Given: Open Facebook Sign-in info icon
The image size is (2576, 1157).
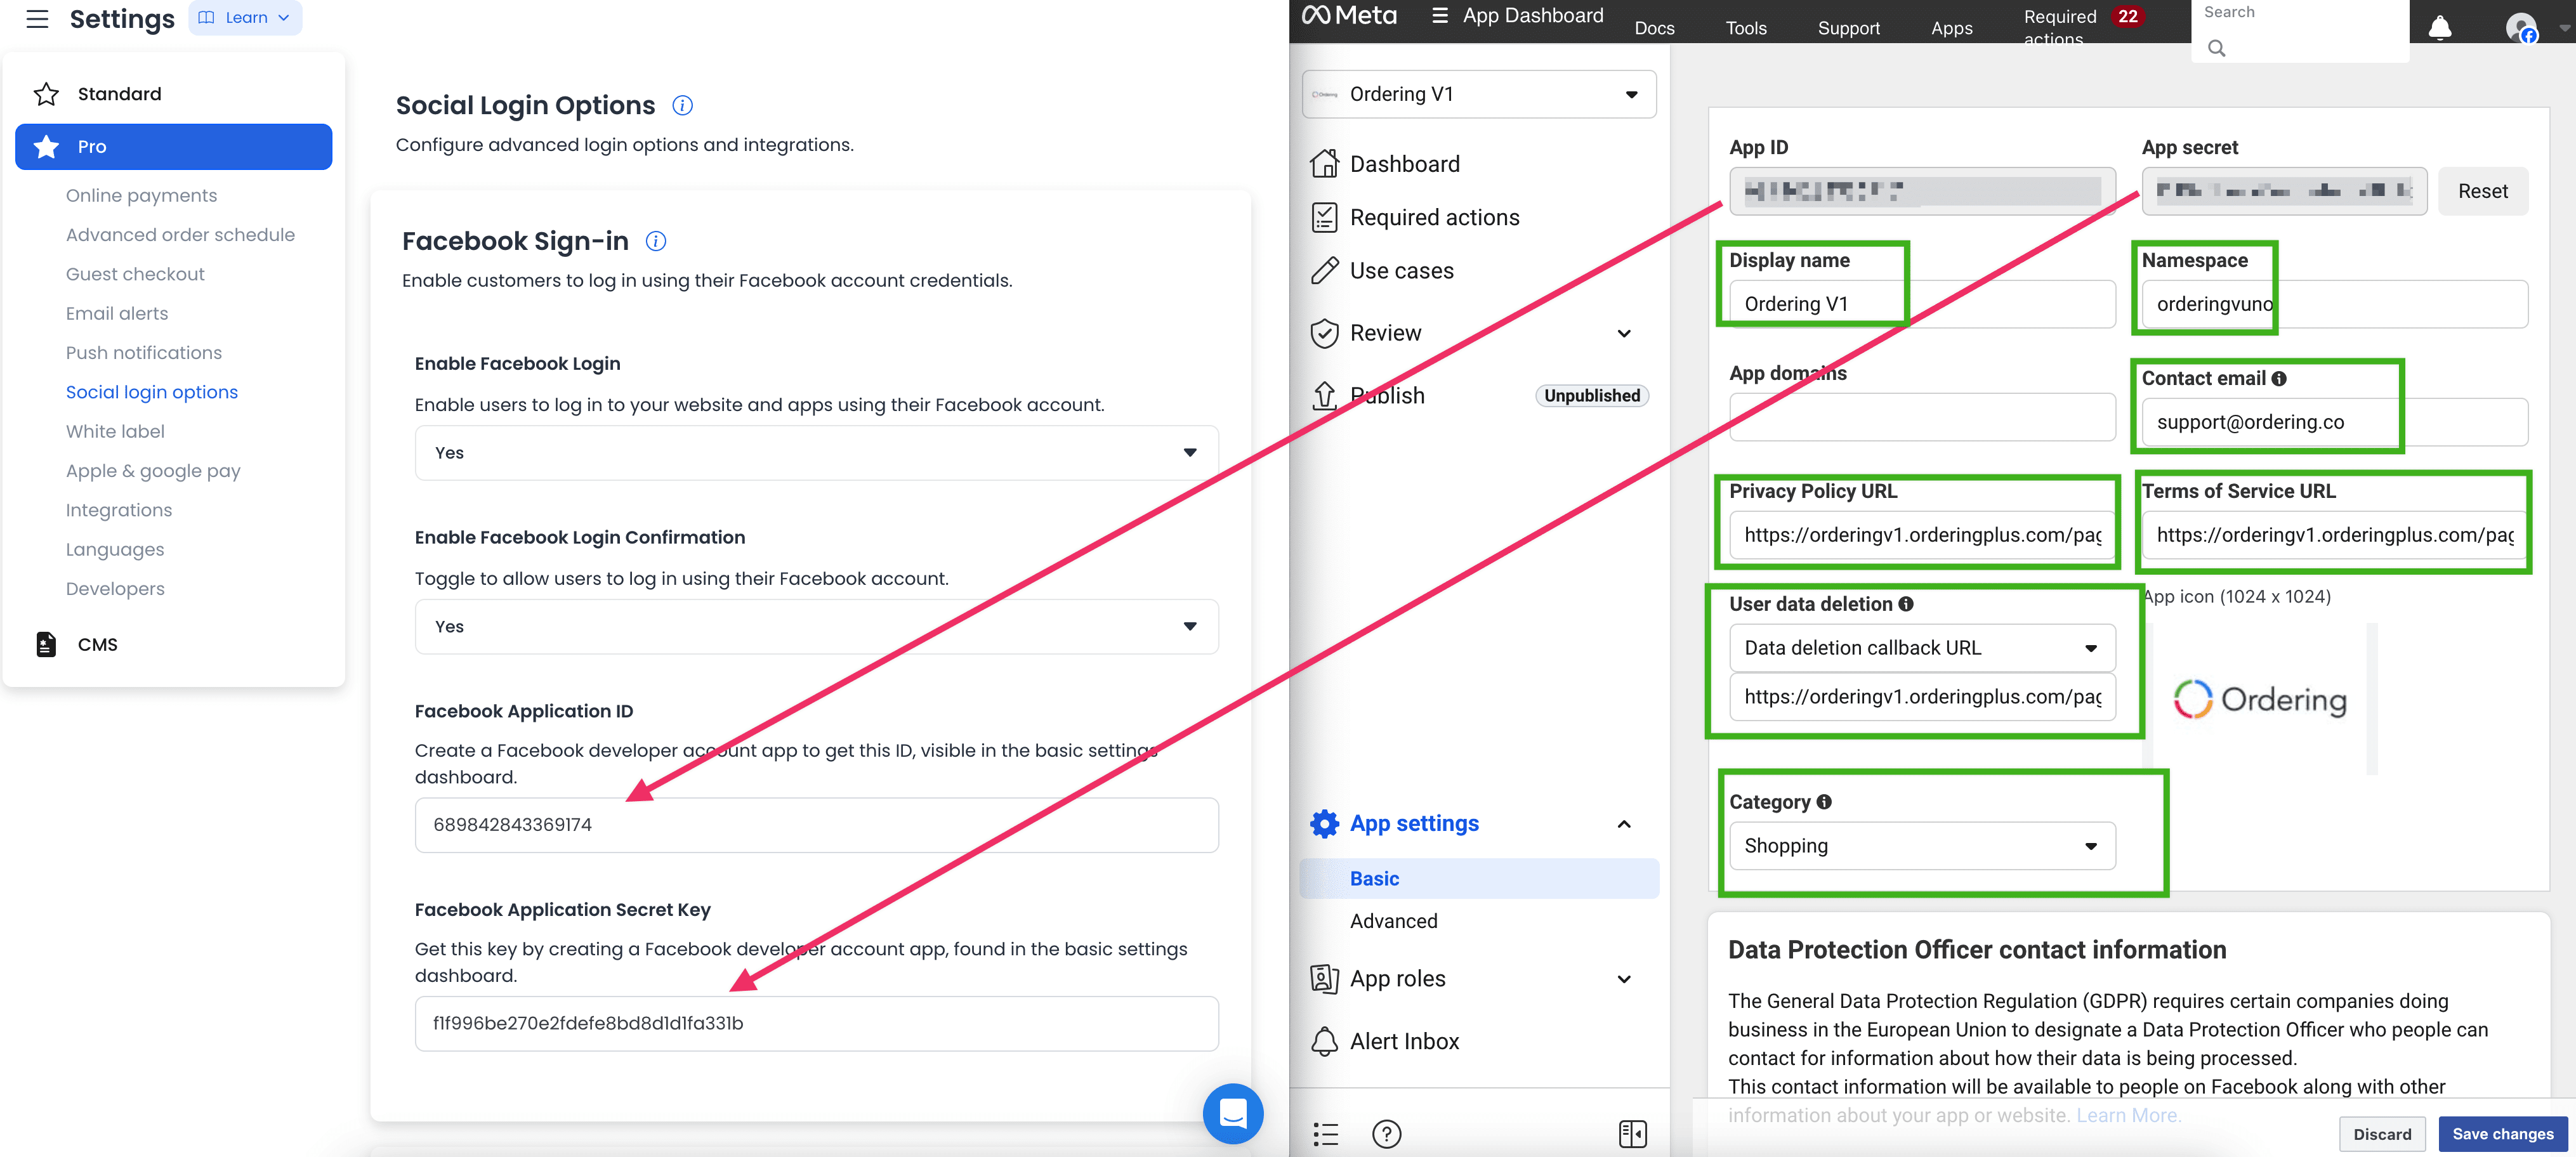Looking at the screenshot, I should (656, 241).
